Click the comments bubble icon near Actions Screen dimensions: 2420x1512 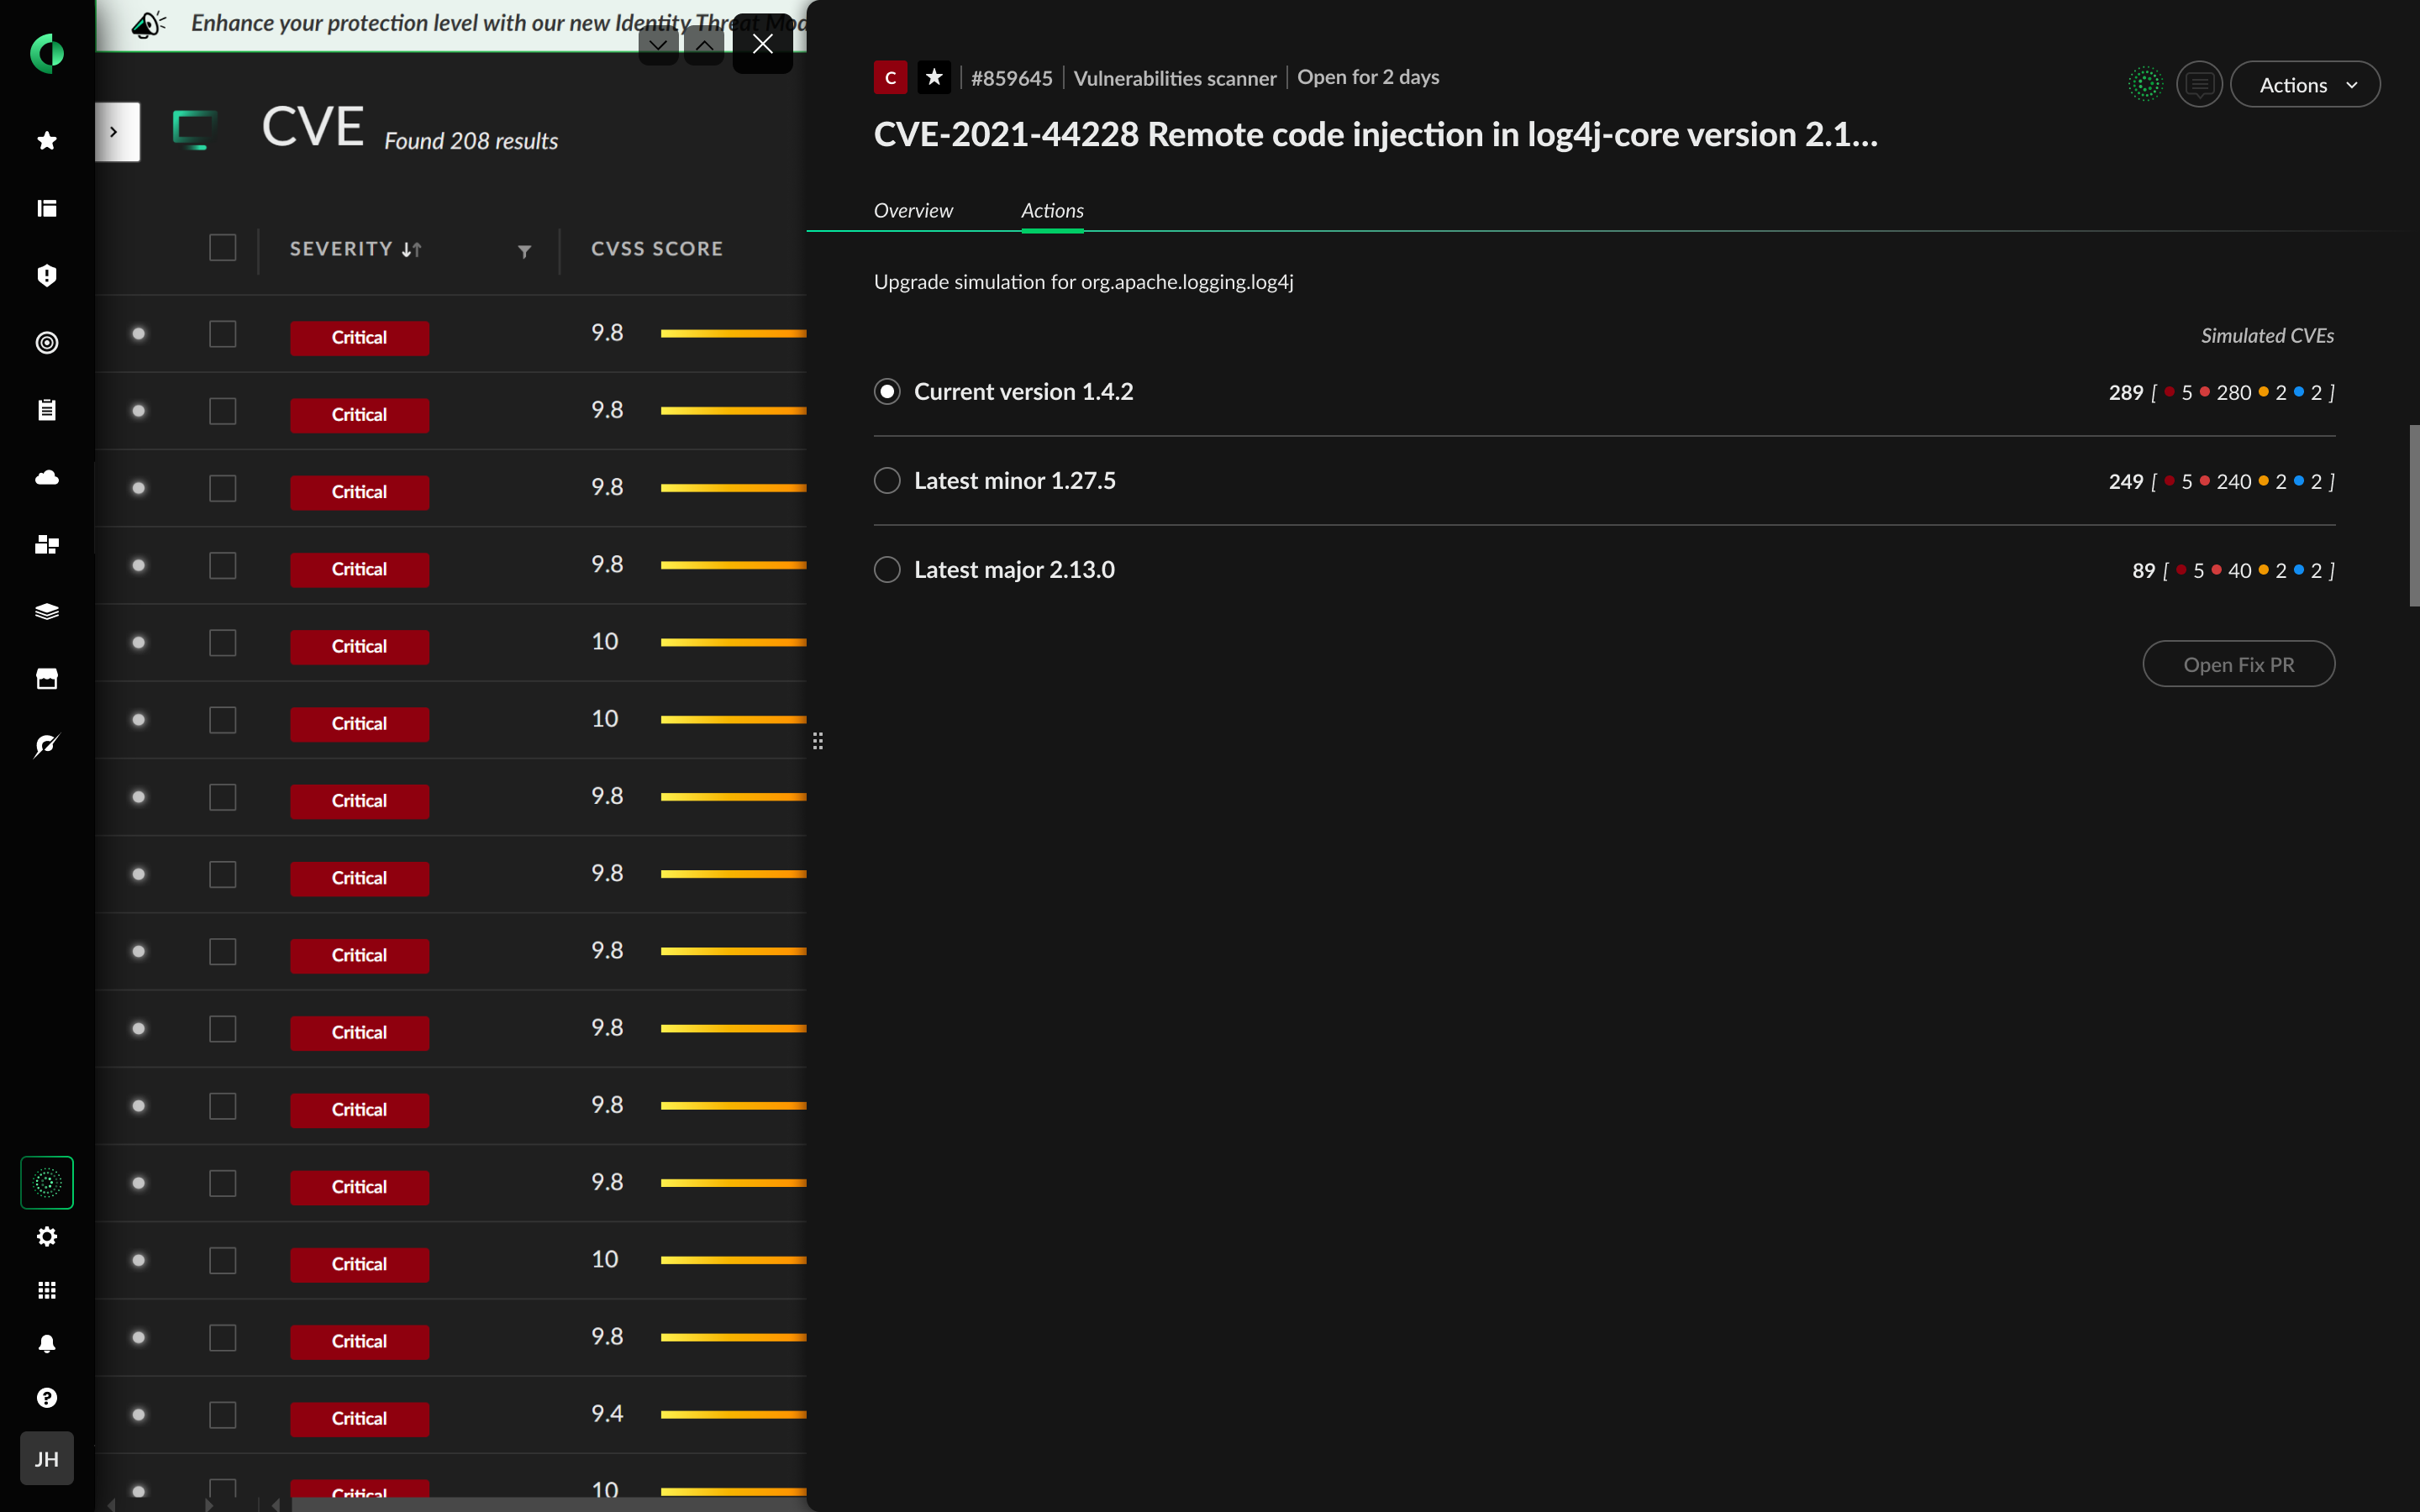[x=2199, y=84]
